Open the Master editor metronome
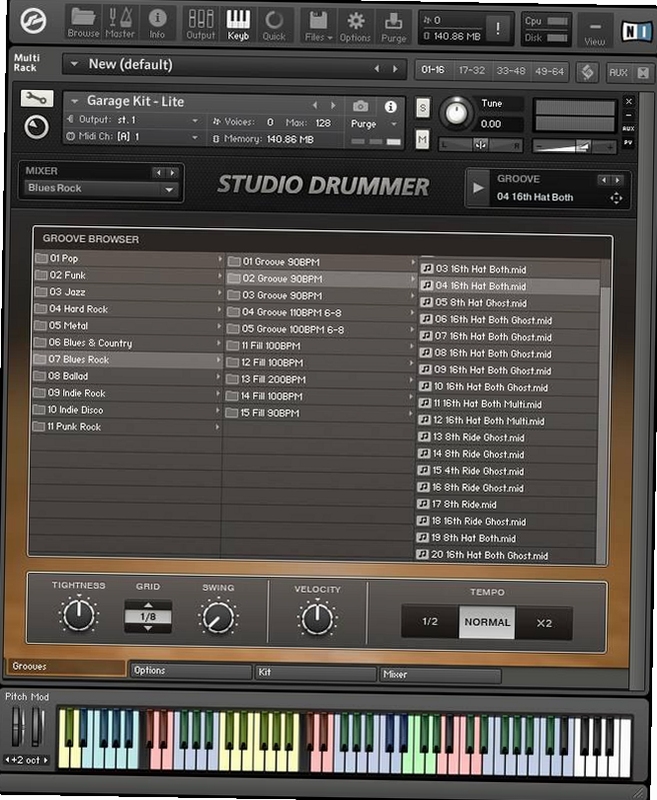 click(x=120, y=23)
